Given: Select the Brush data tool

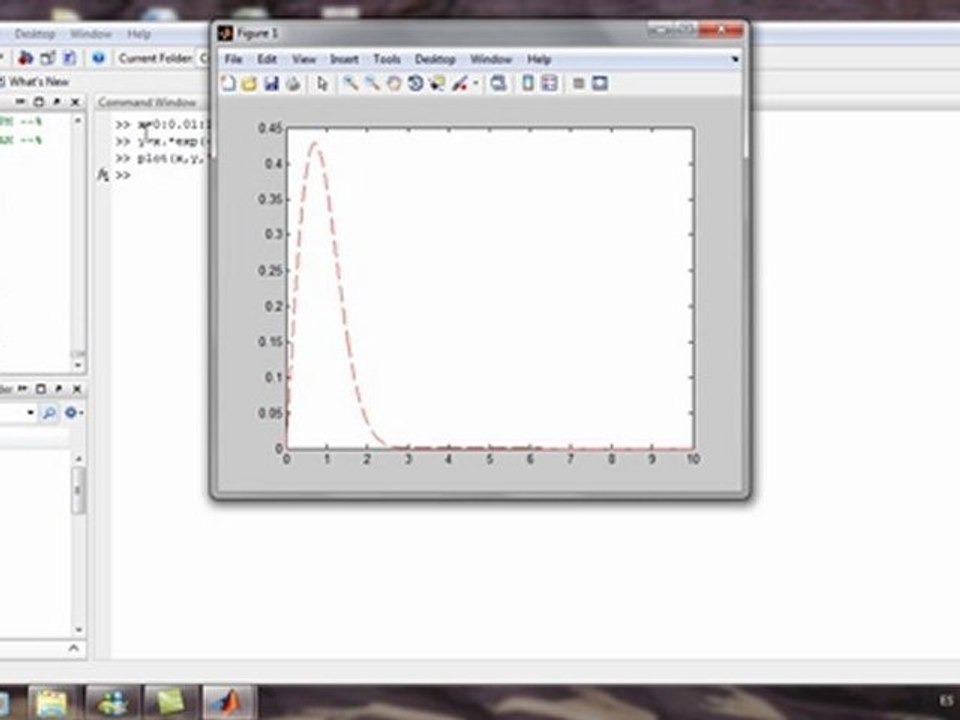Looking at the screenshot, I should point(459,83).
